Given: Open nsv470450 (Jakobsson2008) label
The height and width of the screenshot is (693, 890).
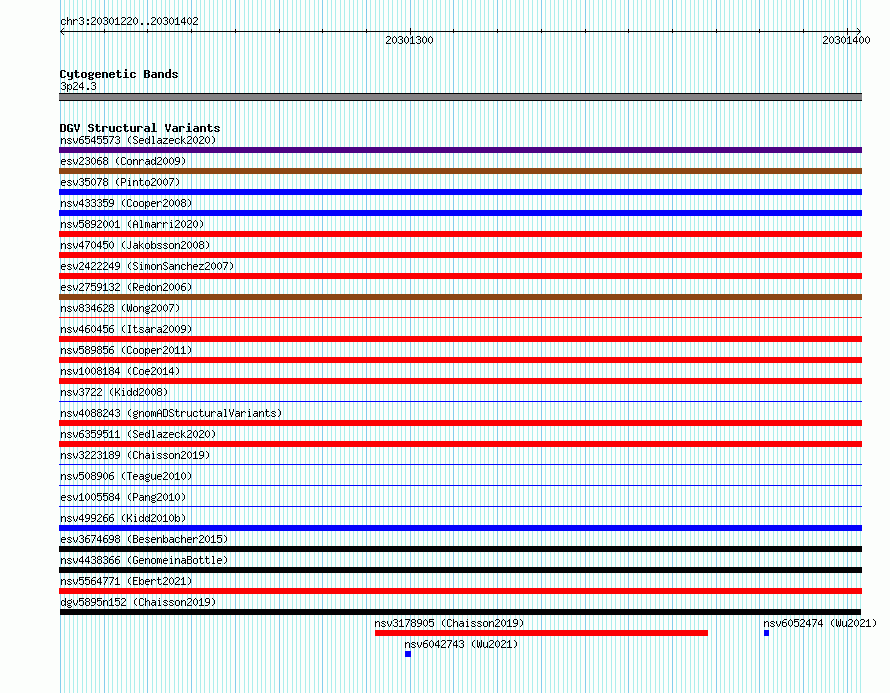Looking at the screenshot, I should click(x=135, y=245).
